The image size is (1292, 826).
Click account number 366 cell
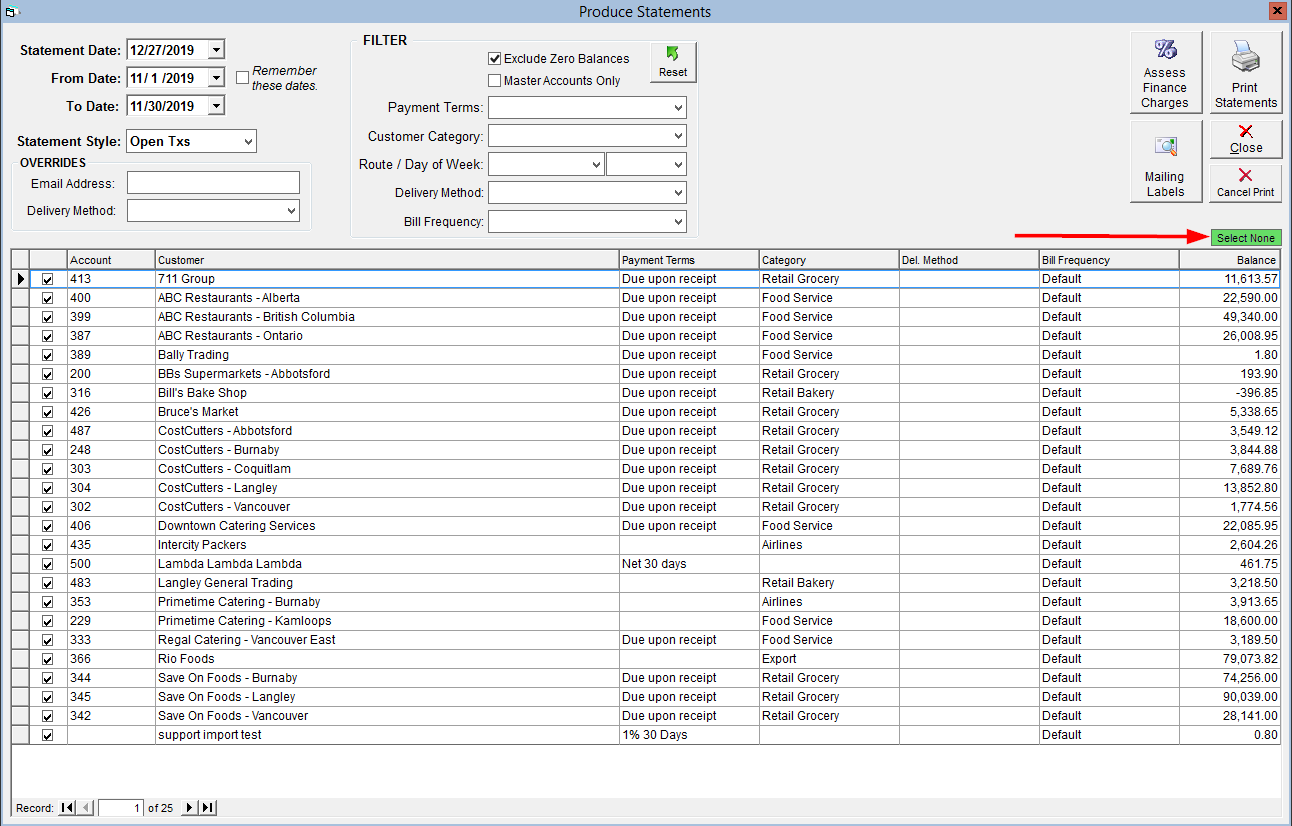(x=111, y=659)
